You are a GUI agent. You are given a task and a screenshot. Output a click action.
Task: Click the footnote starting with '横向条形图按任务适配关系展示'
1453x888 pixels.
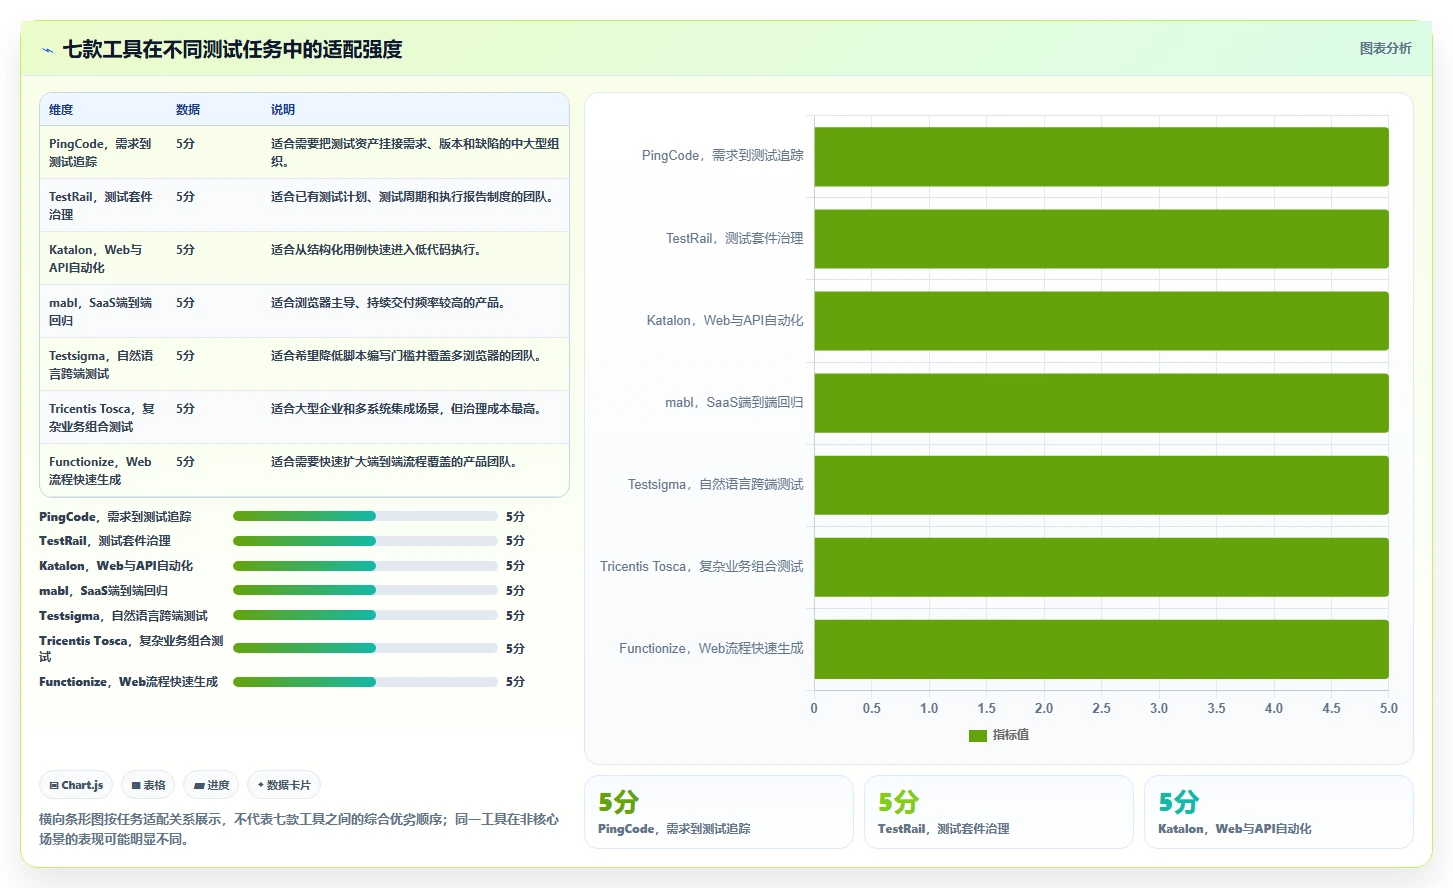tap(299, 829)
